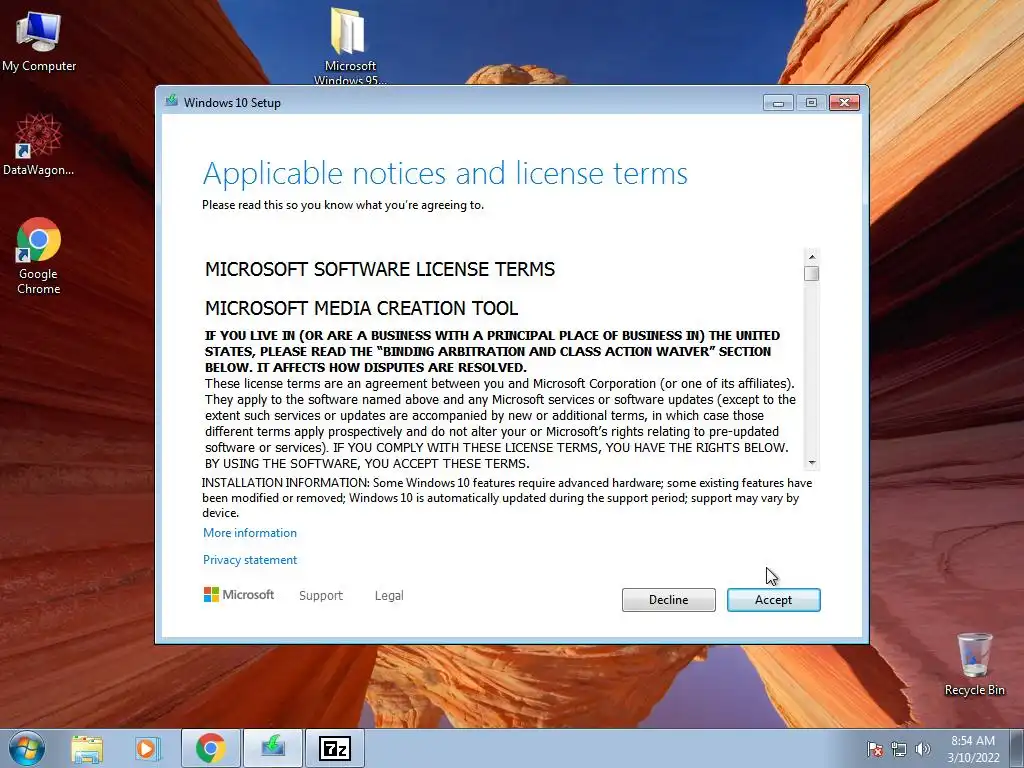Maximize the Windows 10 Setup window

(x=811, y=103)
